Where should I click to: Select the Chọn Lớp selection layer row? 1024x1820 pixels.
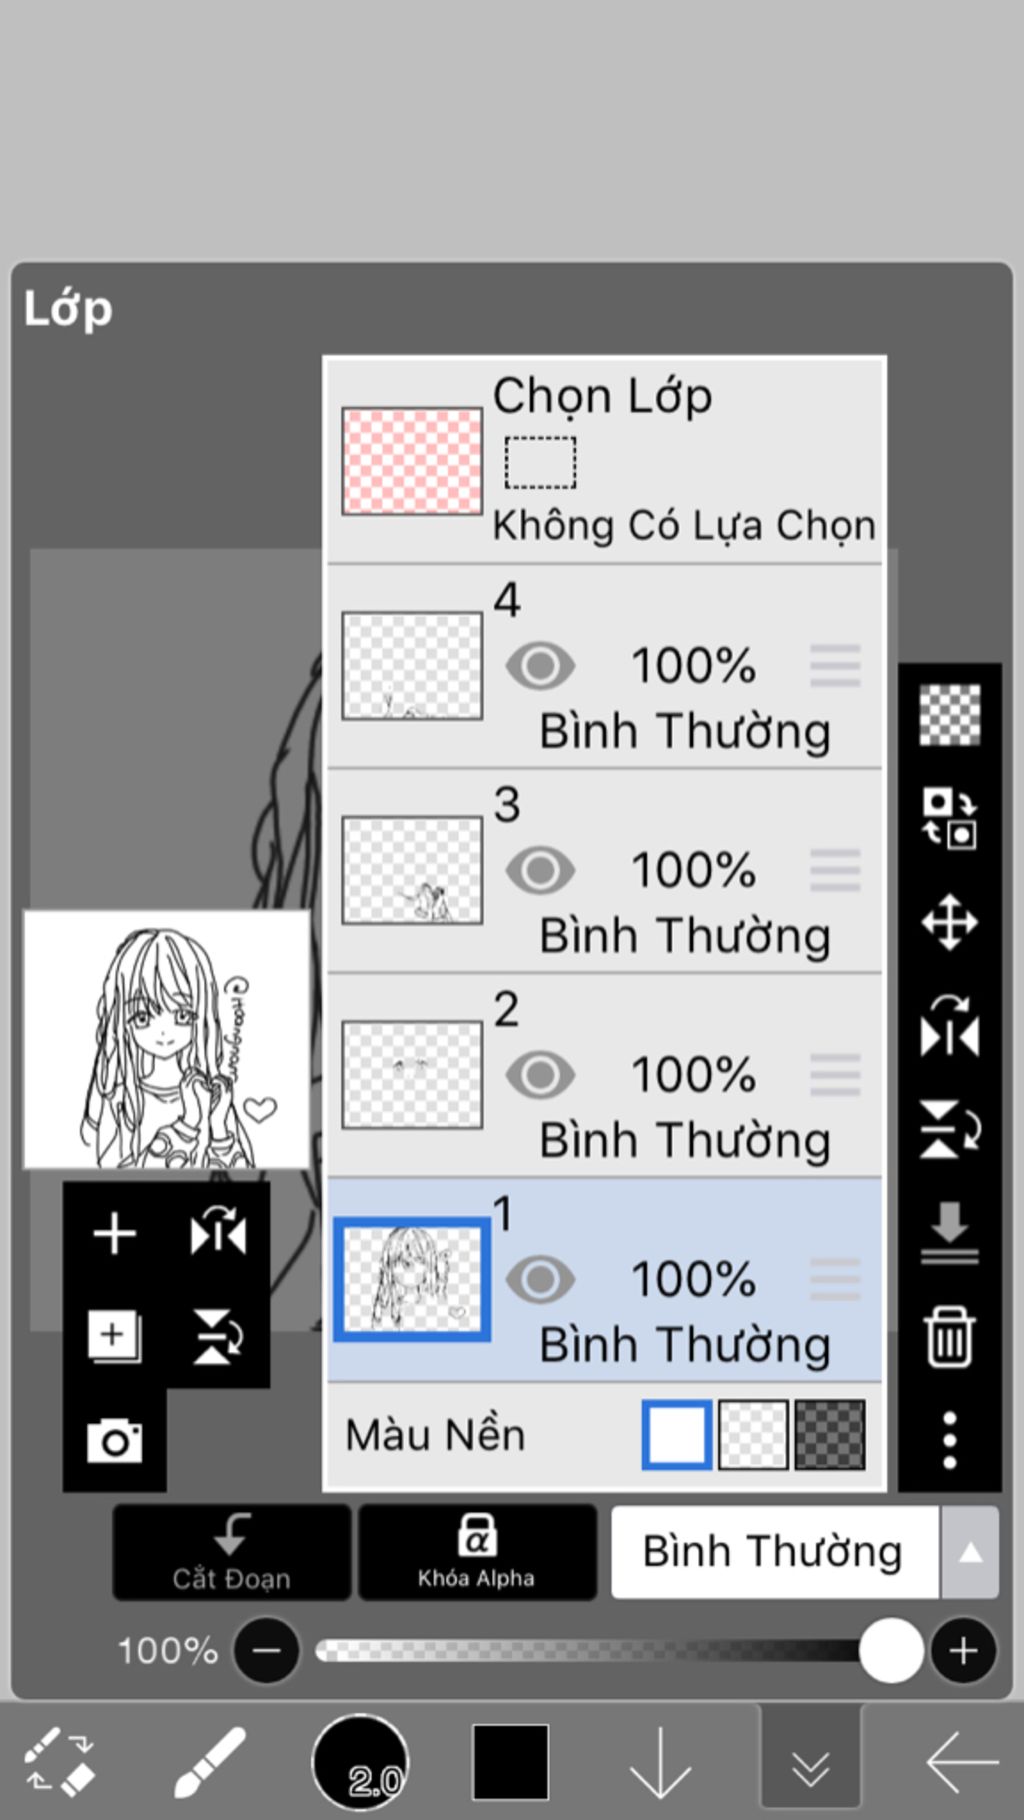pyautogui.click(x=605, y=461)
